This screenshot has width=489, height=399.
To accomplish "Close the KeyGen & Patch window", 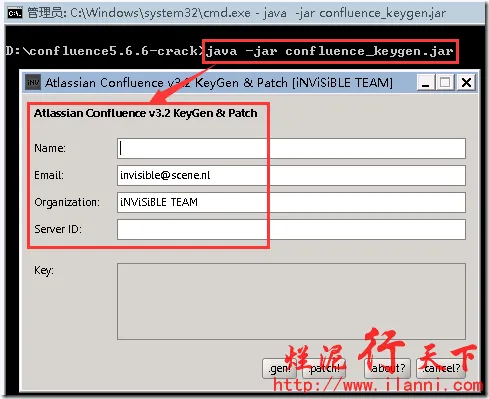I will click(466, 83).
